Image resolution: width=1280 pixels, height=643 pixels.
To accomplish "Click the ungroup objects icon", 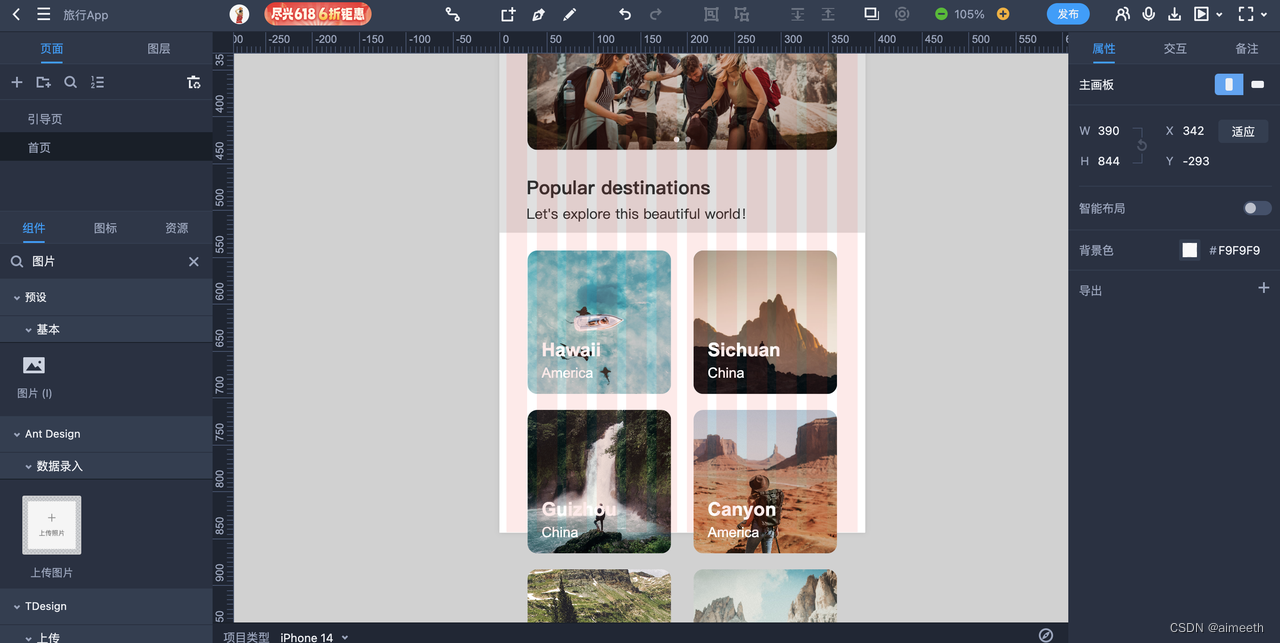I will click(x=741, y=14).
